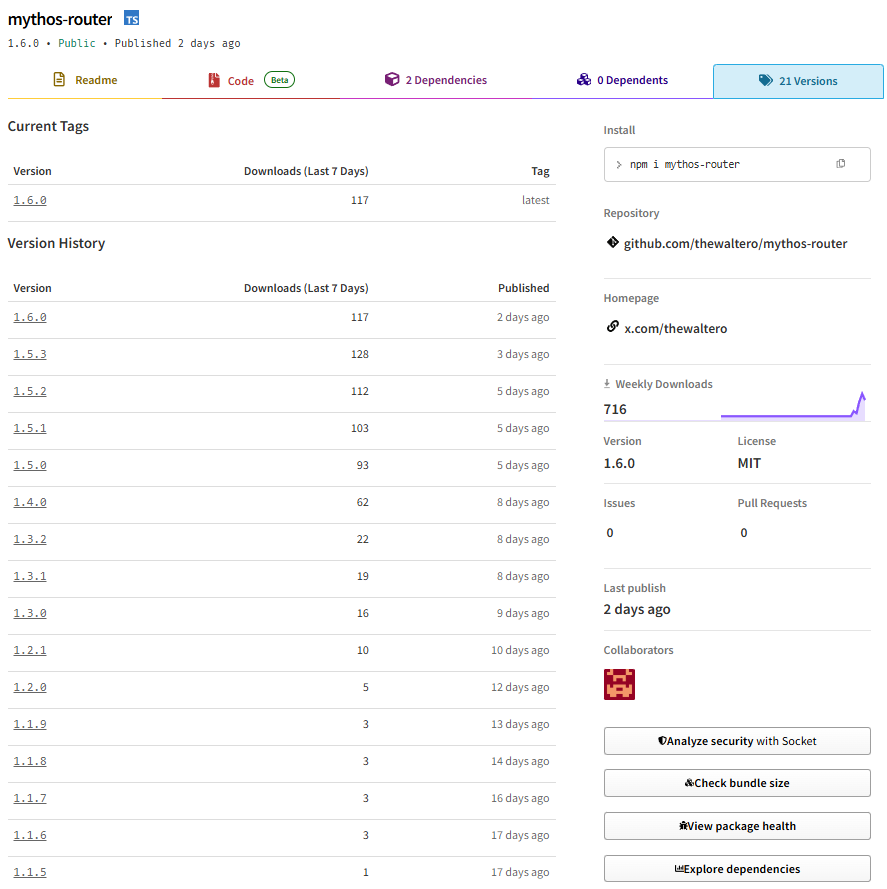Click View package health button
Image resolution: width=887 pixels, height=889 pixels.
click(x=737, y=826)
